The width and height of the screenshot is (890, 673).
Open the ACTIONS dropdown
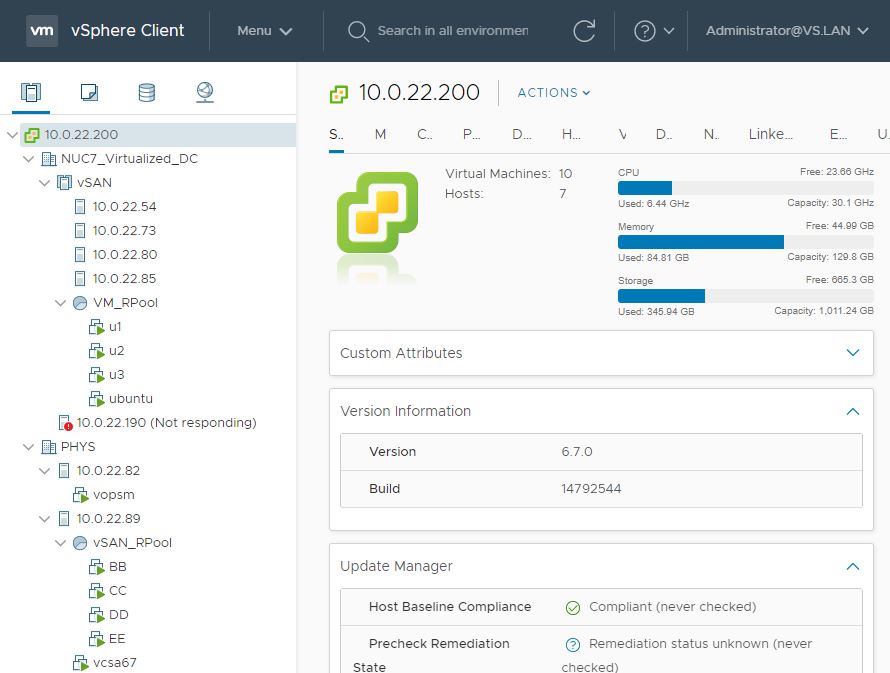click(x=553, y=92)
